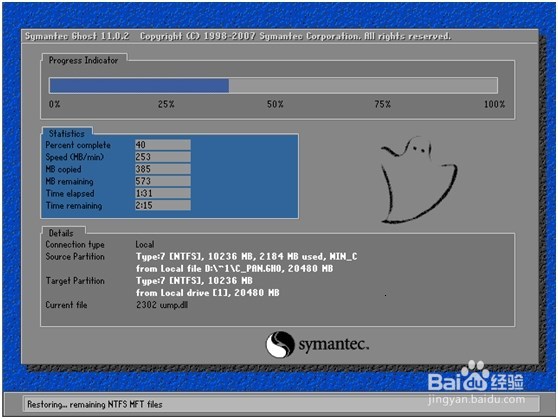Image resolution: width=558 pixels, height=419 pixels.
Task: Click the Symantec yin-yang logo
Action: point(280,344)
